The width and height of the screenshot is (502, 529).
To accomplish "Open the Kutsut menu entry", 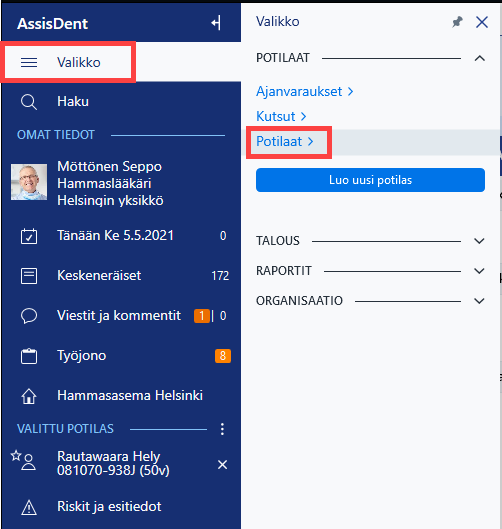I will click(281, 116).
